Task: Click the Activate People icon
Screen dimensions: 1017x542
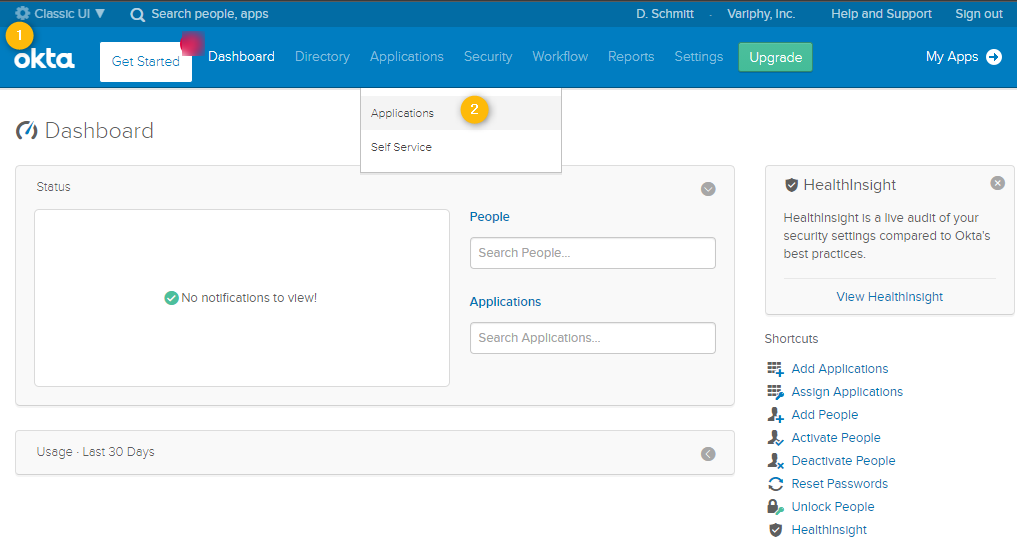Action: [x=776, y=438]
